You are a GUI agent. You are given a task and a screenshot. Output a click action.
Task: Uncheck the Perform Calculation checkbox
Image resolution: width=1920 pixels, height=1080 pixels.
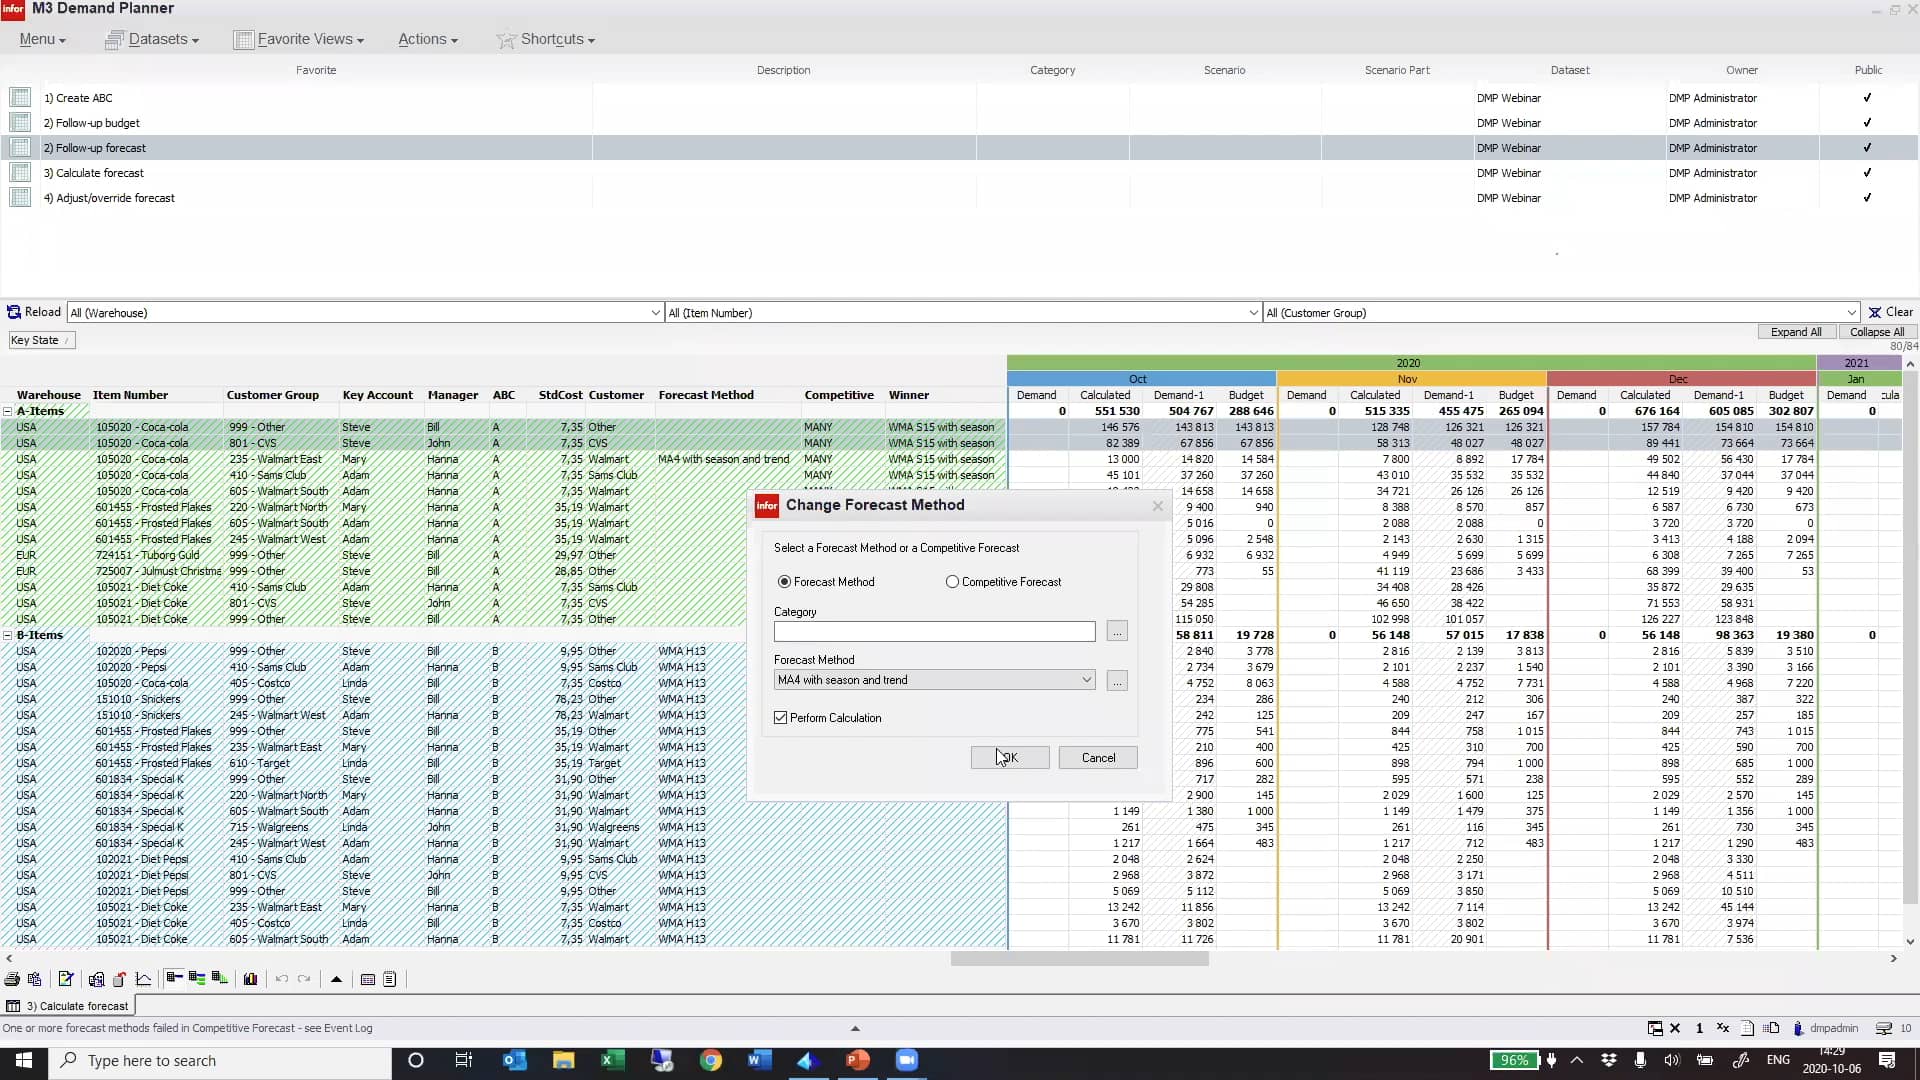(781, 717)
